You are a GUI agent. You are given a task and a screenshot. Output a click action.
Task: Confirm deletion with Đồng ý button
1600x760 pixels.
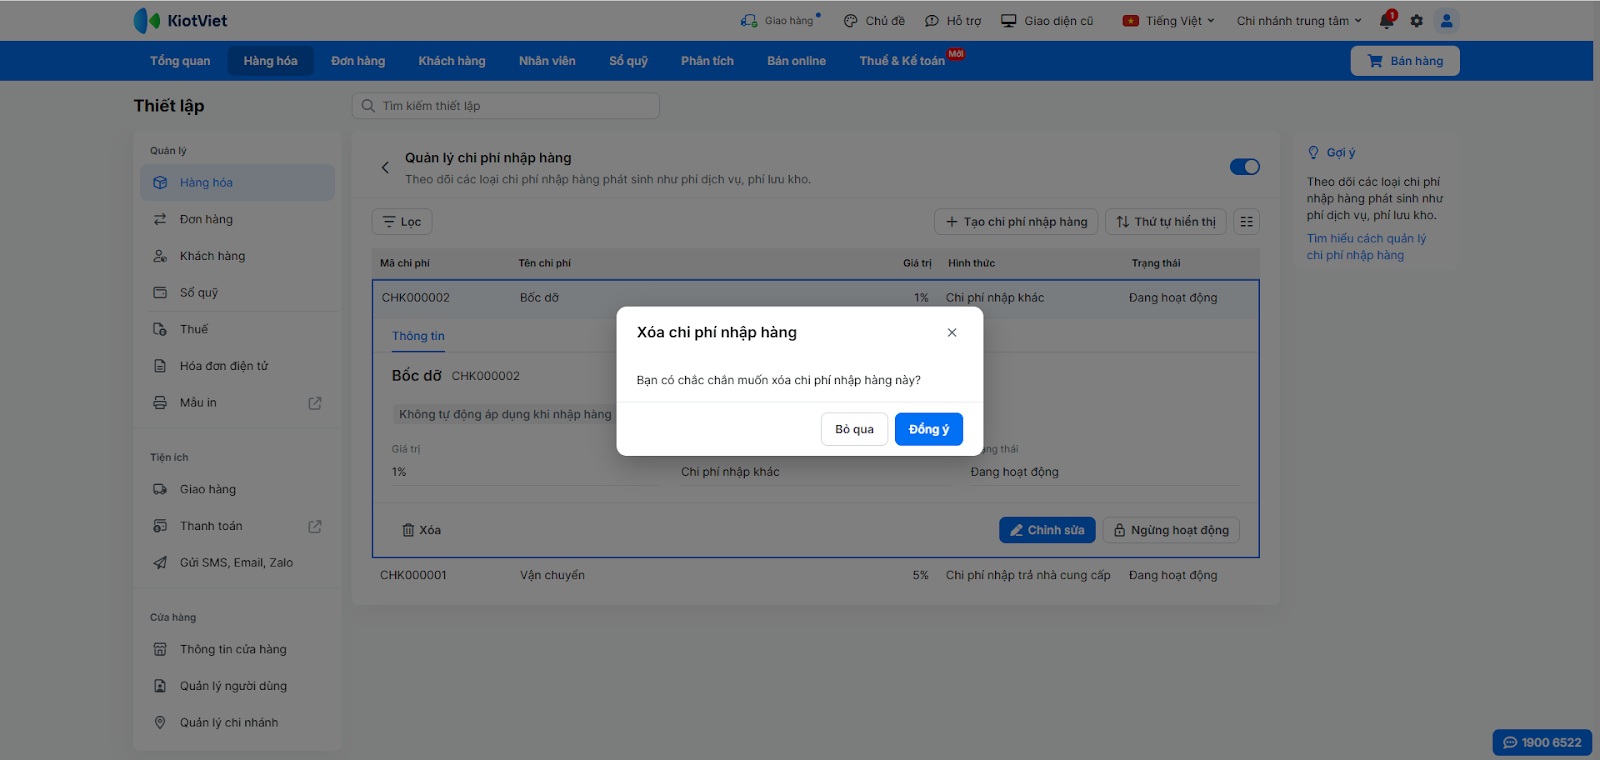928,429
